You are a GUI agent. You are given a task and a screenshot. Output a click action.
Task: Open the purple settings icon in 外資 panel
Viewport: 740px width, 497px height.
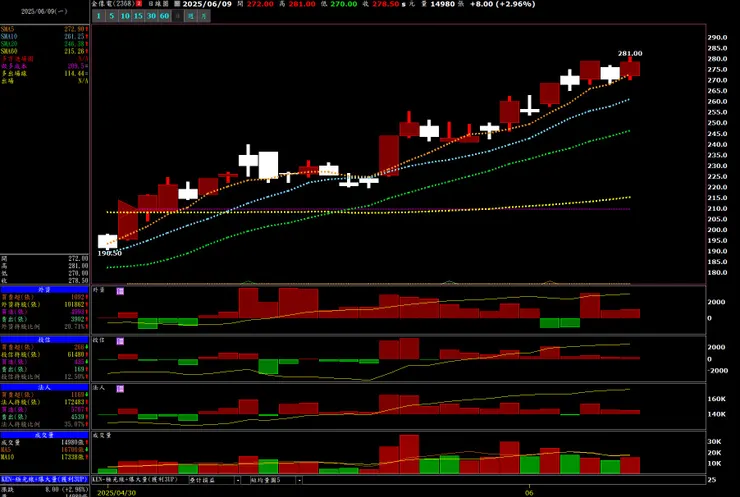(x=120, y=291)
